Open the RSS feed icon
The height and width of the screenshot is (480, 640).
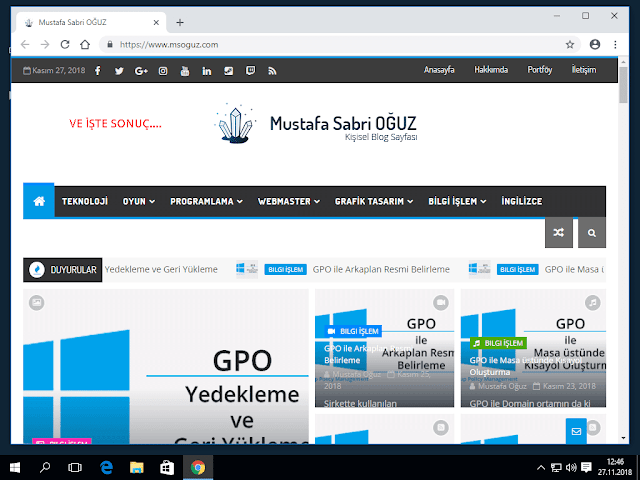click(x=272, y=71)
